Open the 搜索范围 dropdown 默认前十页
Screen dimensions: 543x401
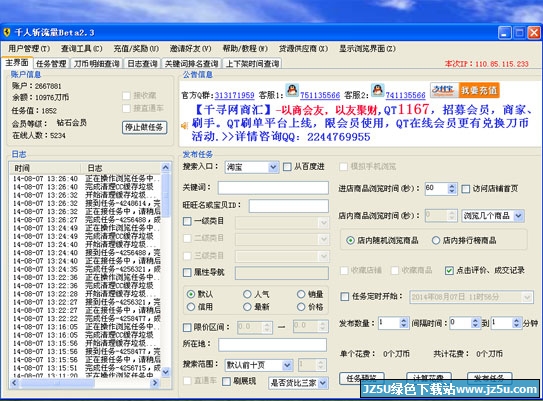259,365
